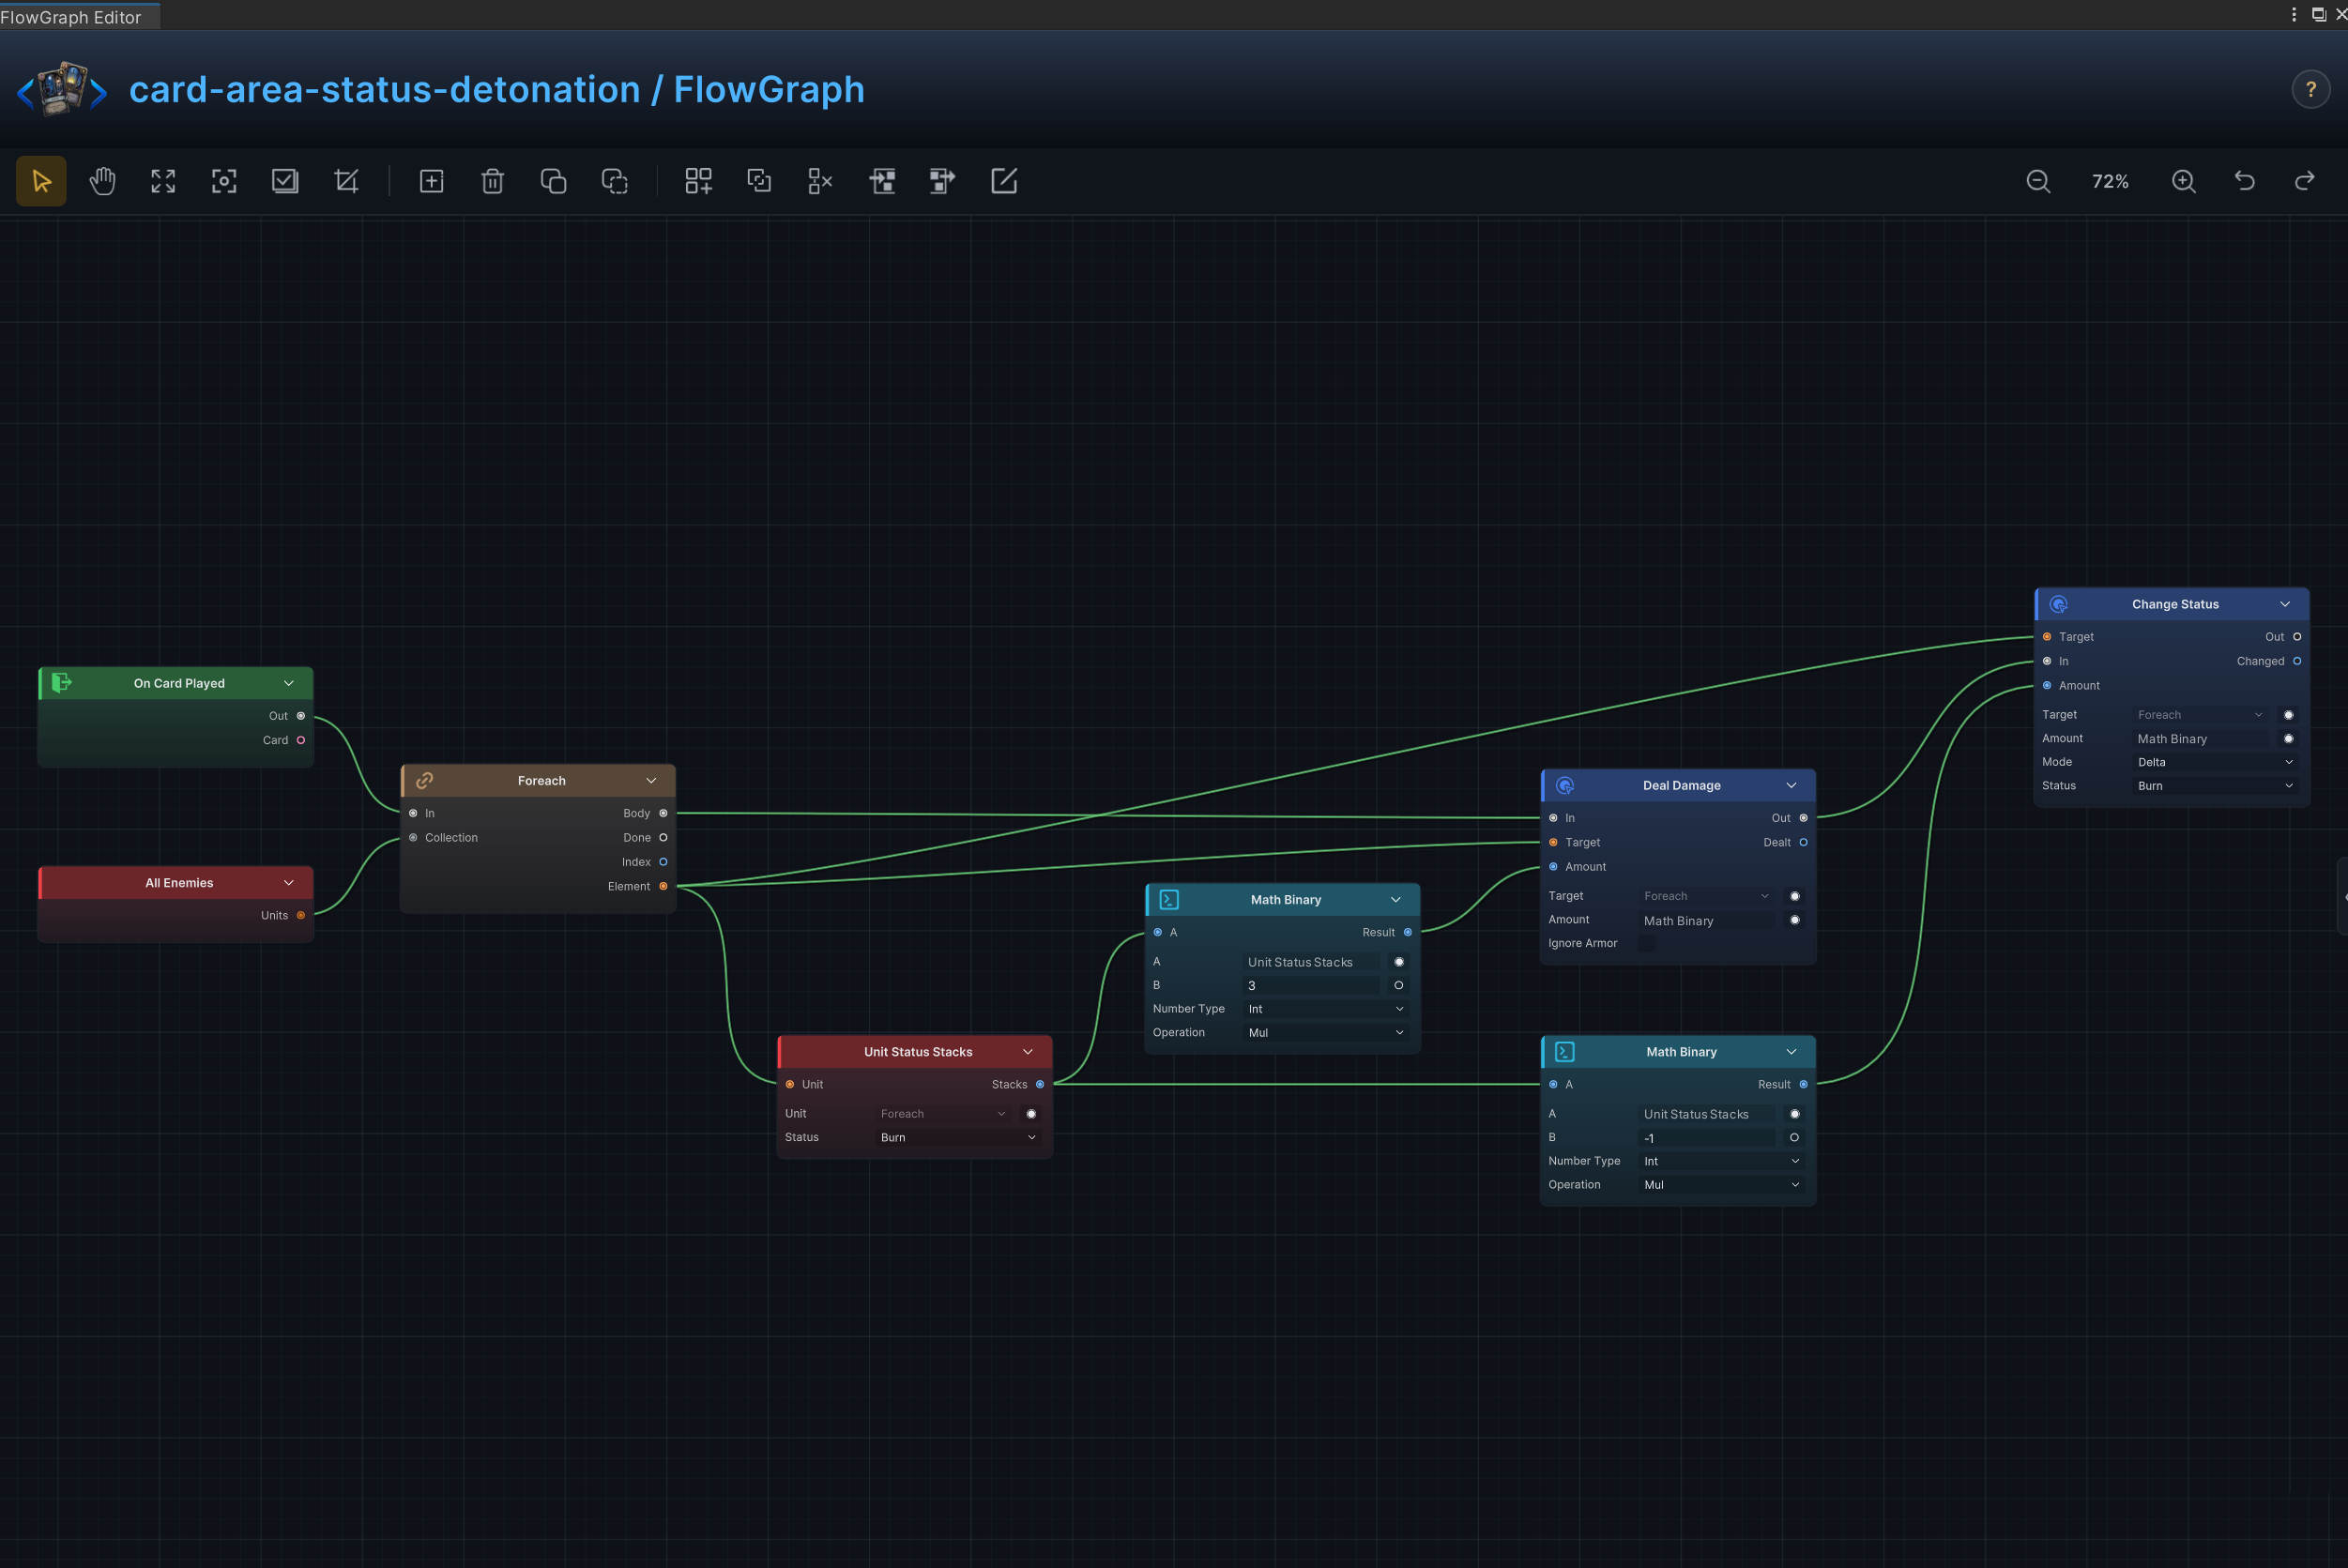
Task: Toggle port circle beside B value 3
Action: [1398, 985]
